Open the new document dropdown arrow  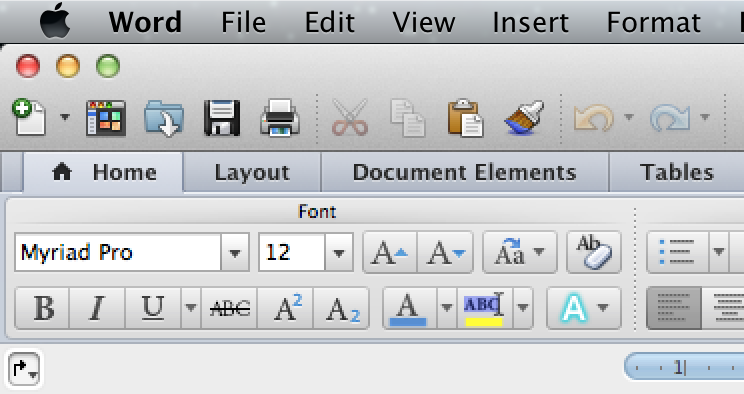point(65,117)
